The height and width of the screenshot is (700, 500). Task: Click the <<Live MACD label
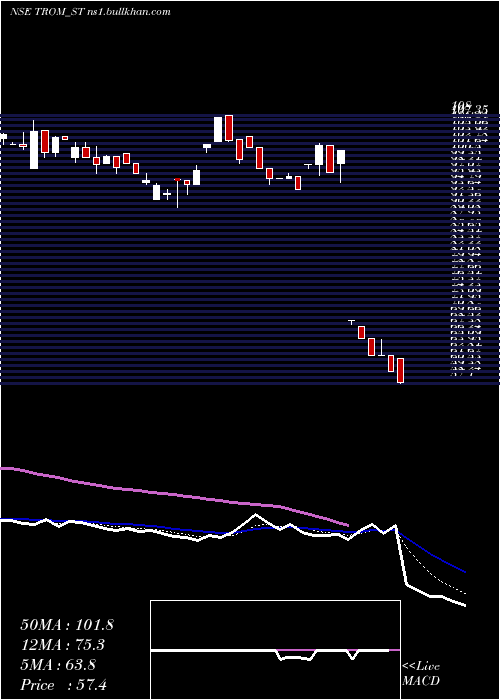point(421,674)
